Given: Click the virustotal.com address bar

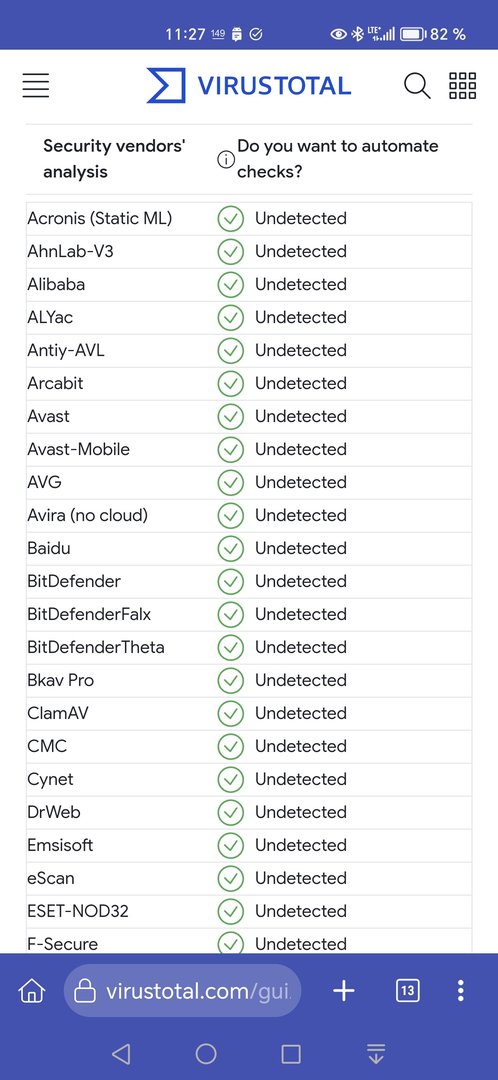Looking at the screenshot, I should pos(183,991).
